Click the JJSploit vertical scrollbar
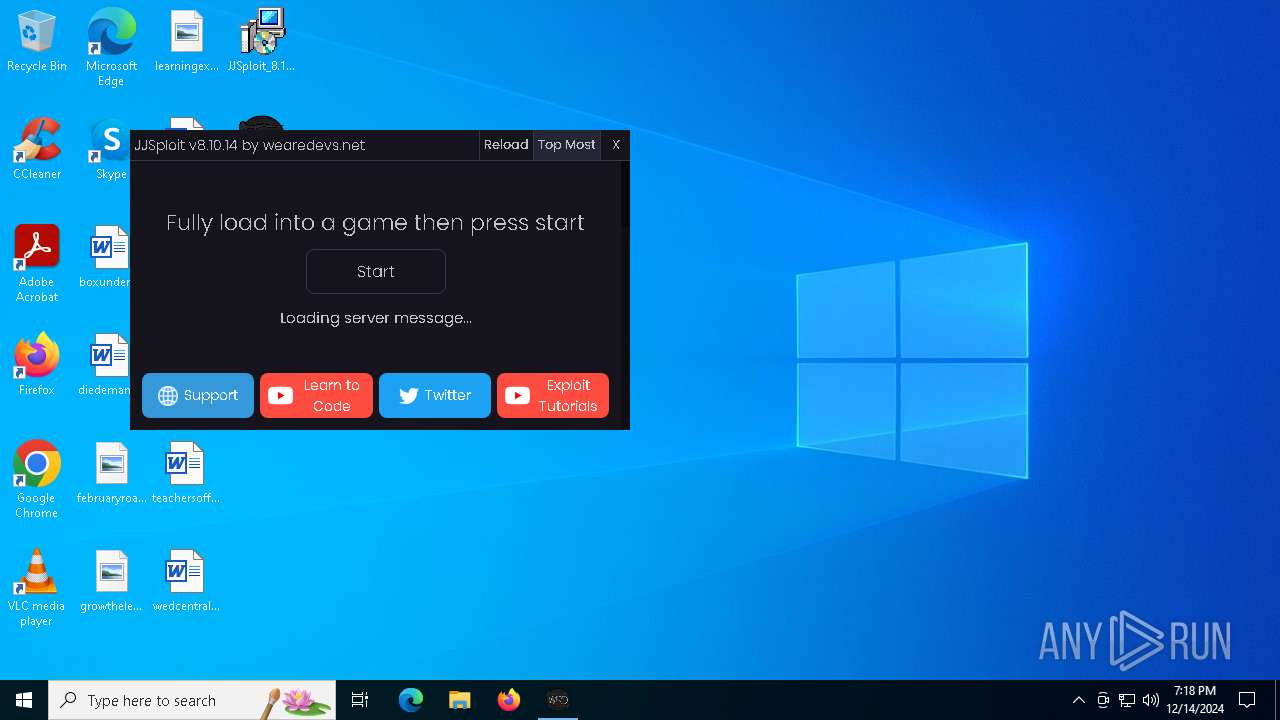This screenshot has width=1280, height=720. pos(625,195)
